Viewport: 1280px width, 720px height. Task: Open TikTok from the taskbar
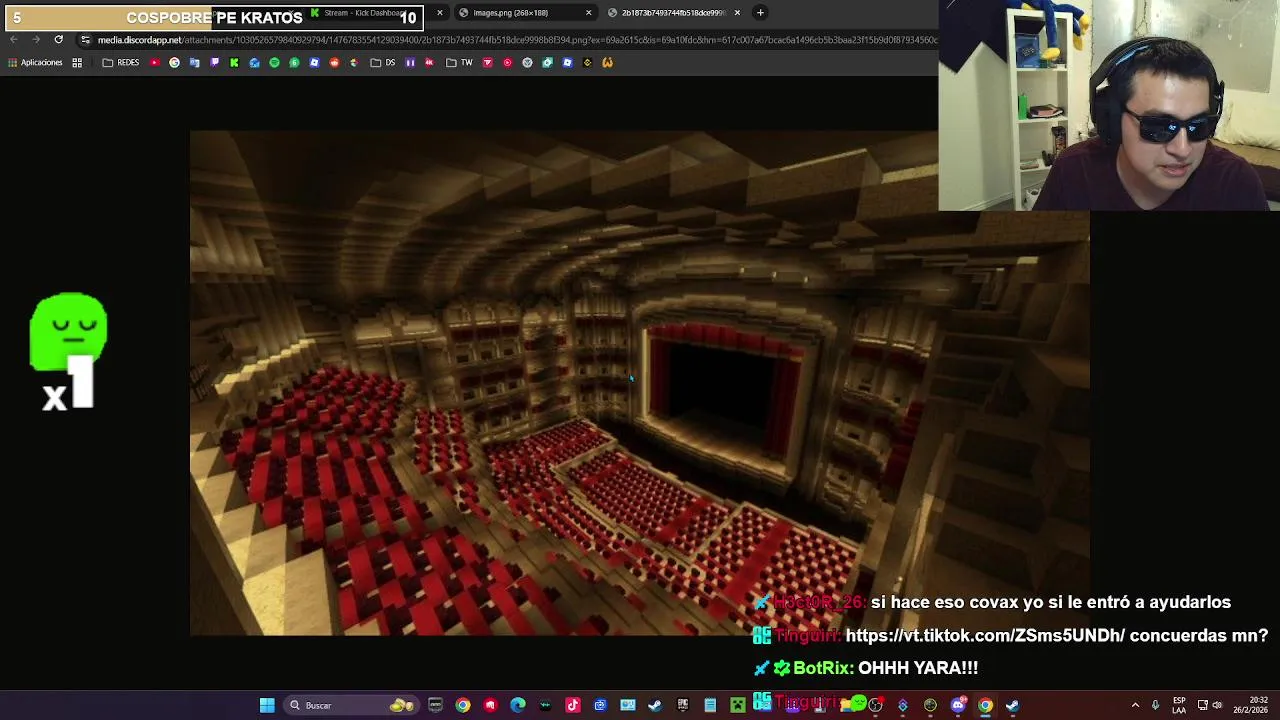573,705
